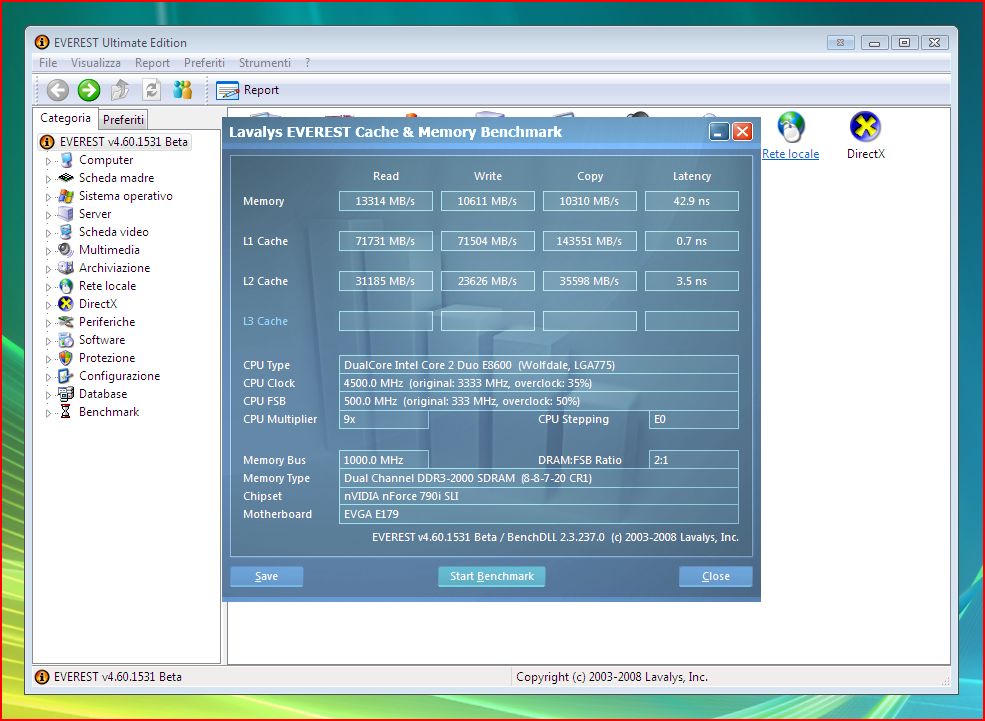Select the Scheda madre motherboard icon
The image size is (985, 721).
[66, 178]
